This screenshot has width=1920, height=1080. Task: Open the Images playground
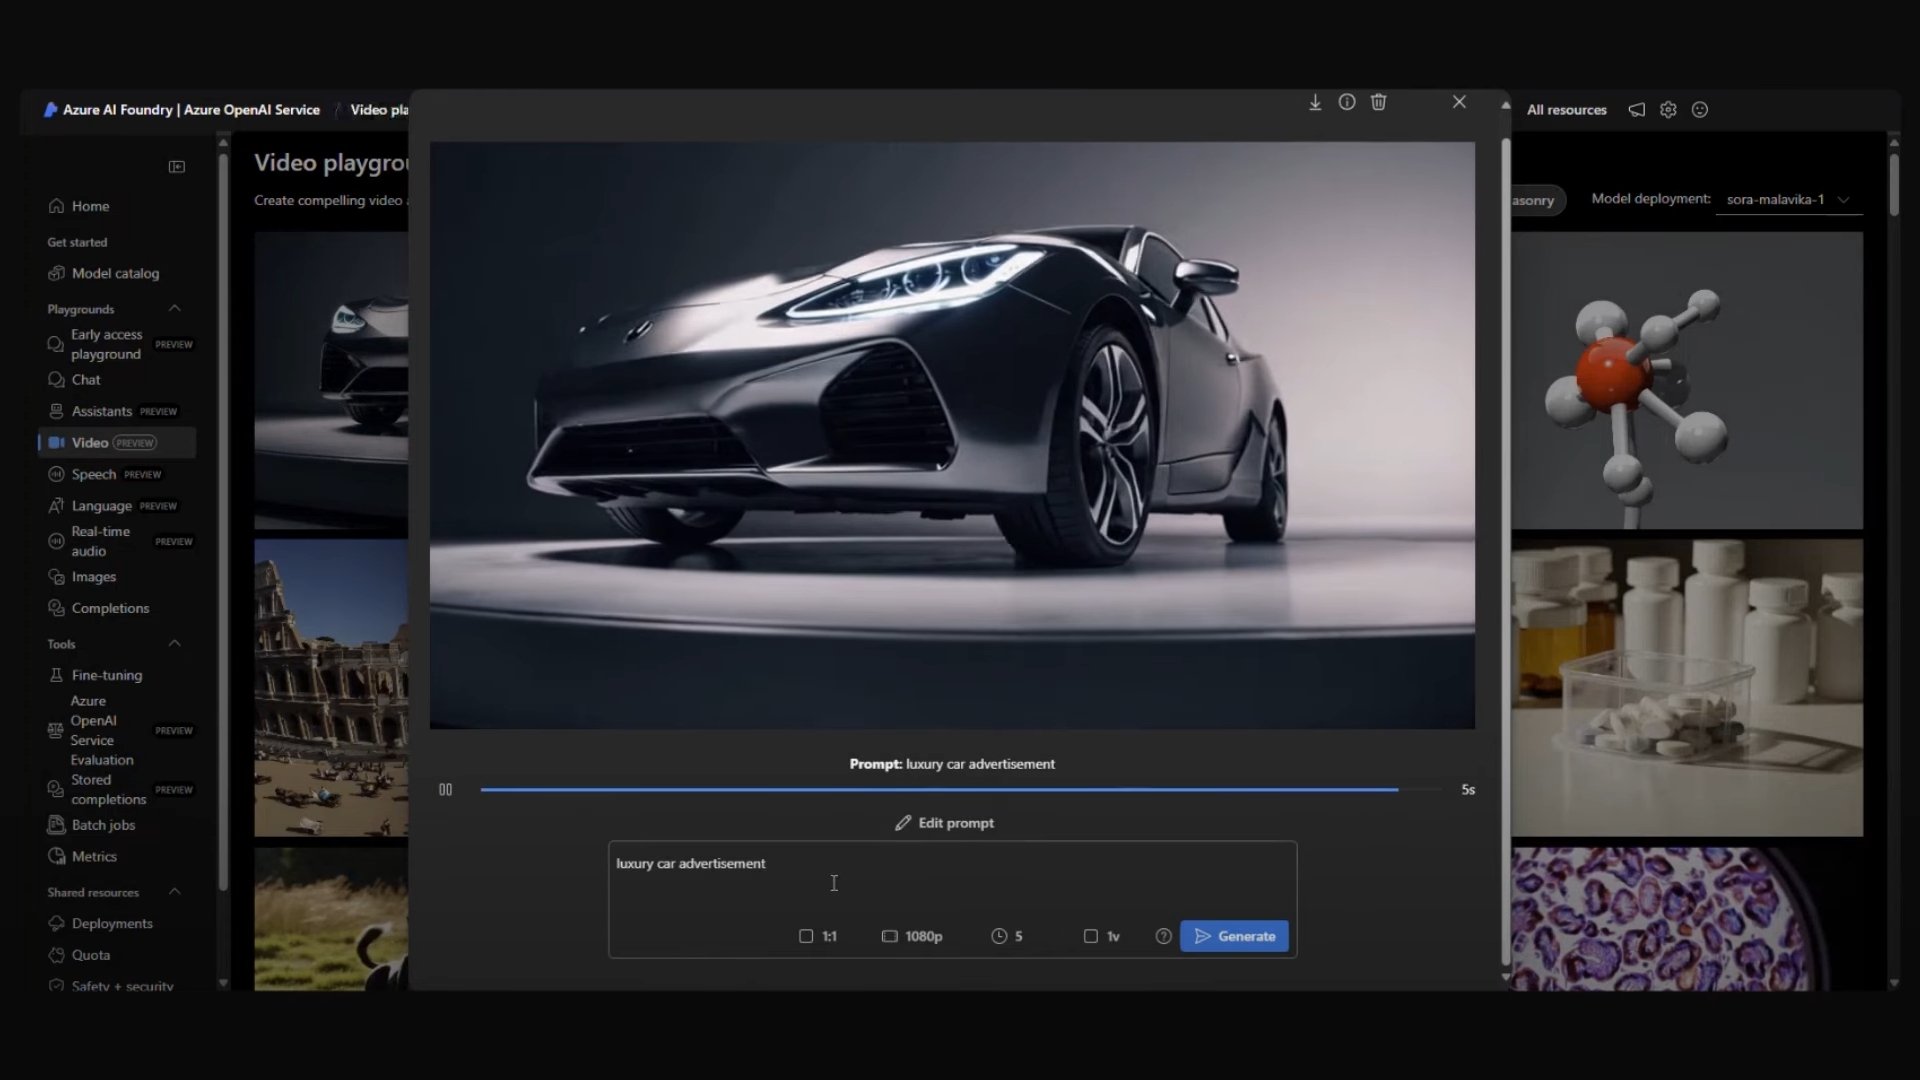pyautogui.click(x=82, y=577)
